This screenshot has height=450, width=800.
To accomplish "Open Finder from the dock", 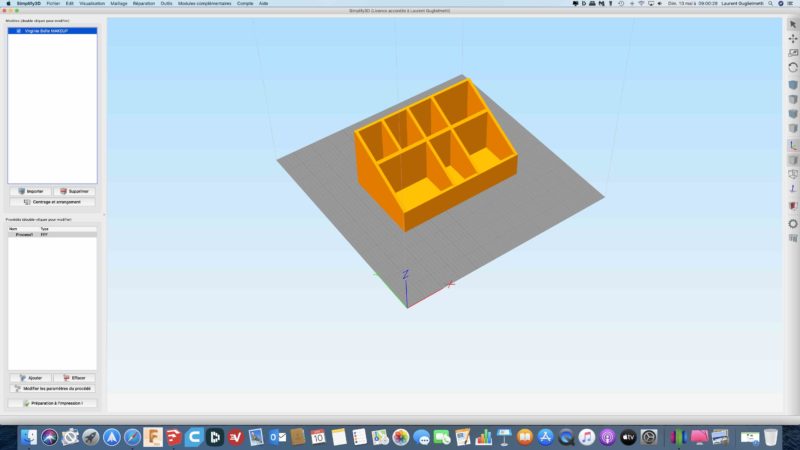I will (29, 437).
